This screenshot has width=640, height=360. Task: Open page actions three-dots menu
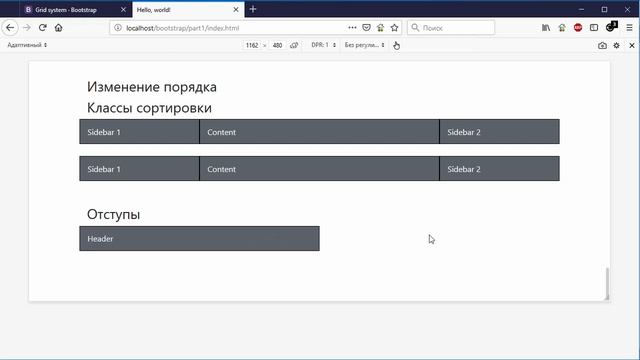tap(352, 28)
